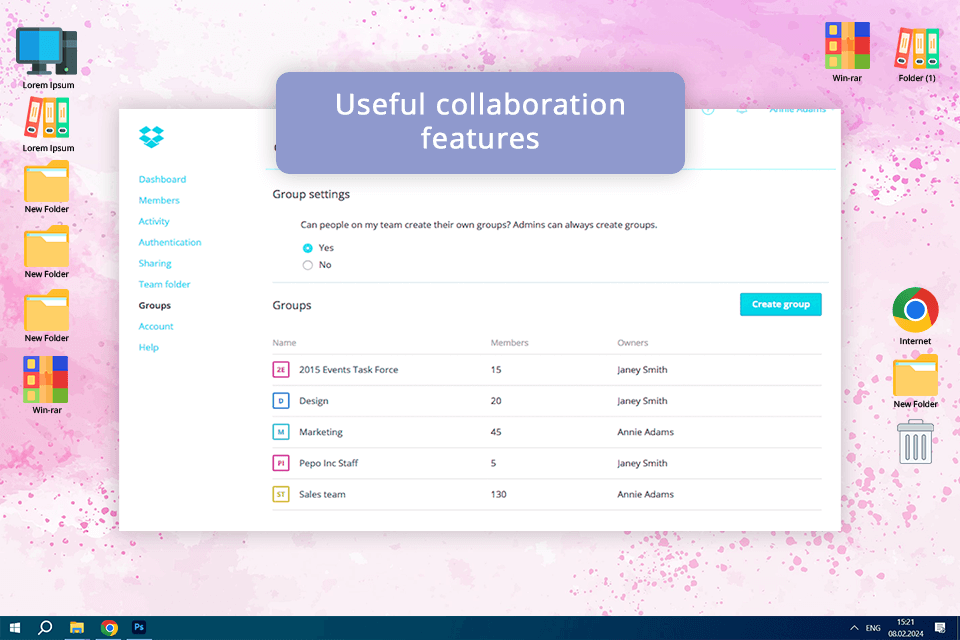960x640 pixels.
Task: Click the Sales team ST icon
Action: point(281,494)
